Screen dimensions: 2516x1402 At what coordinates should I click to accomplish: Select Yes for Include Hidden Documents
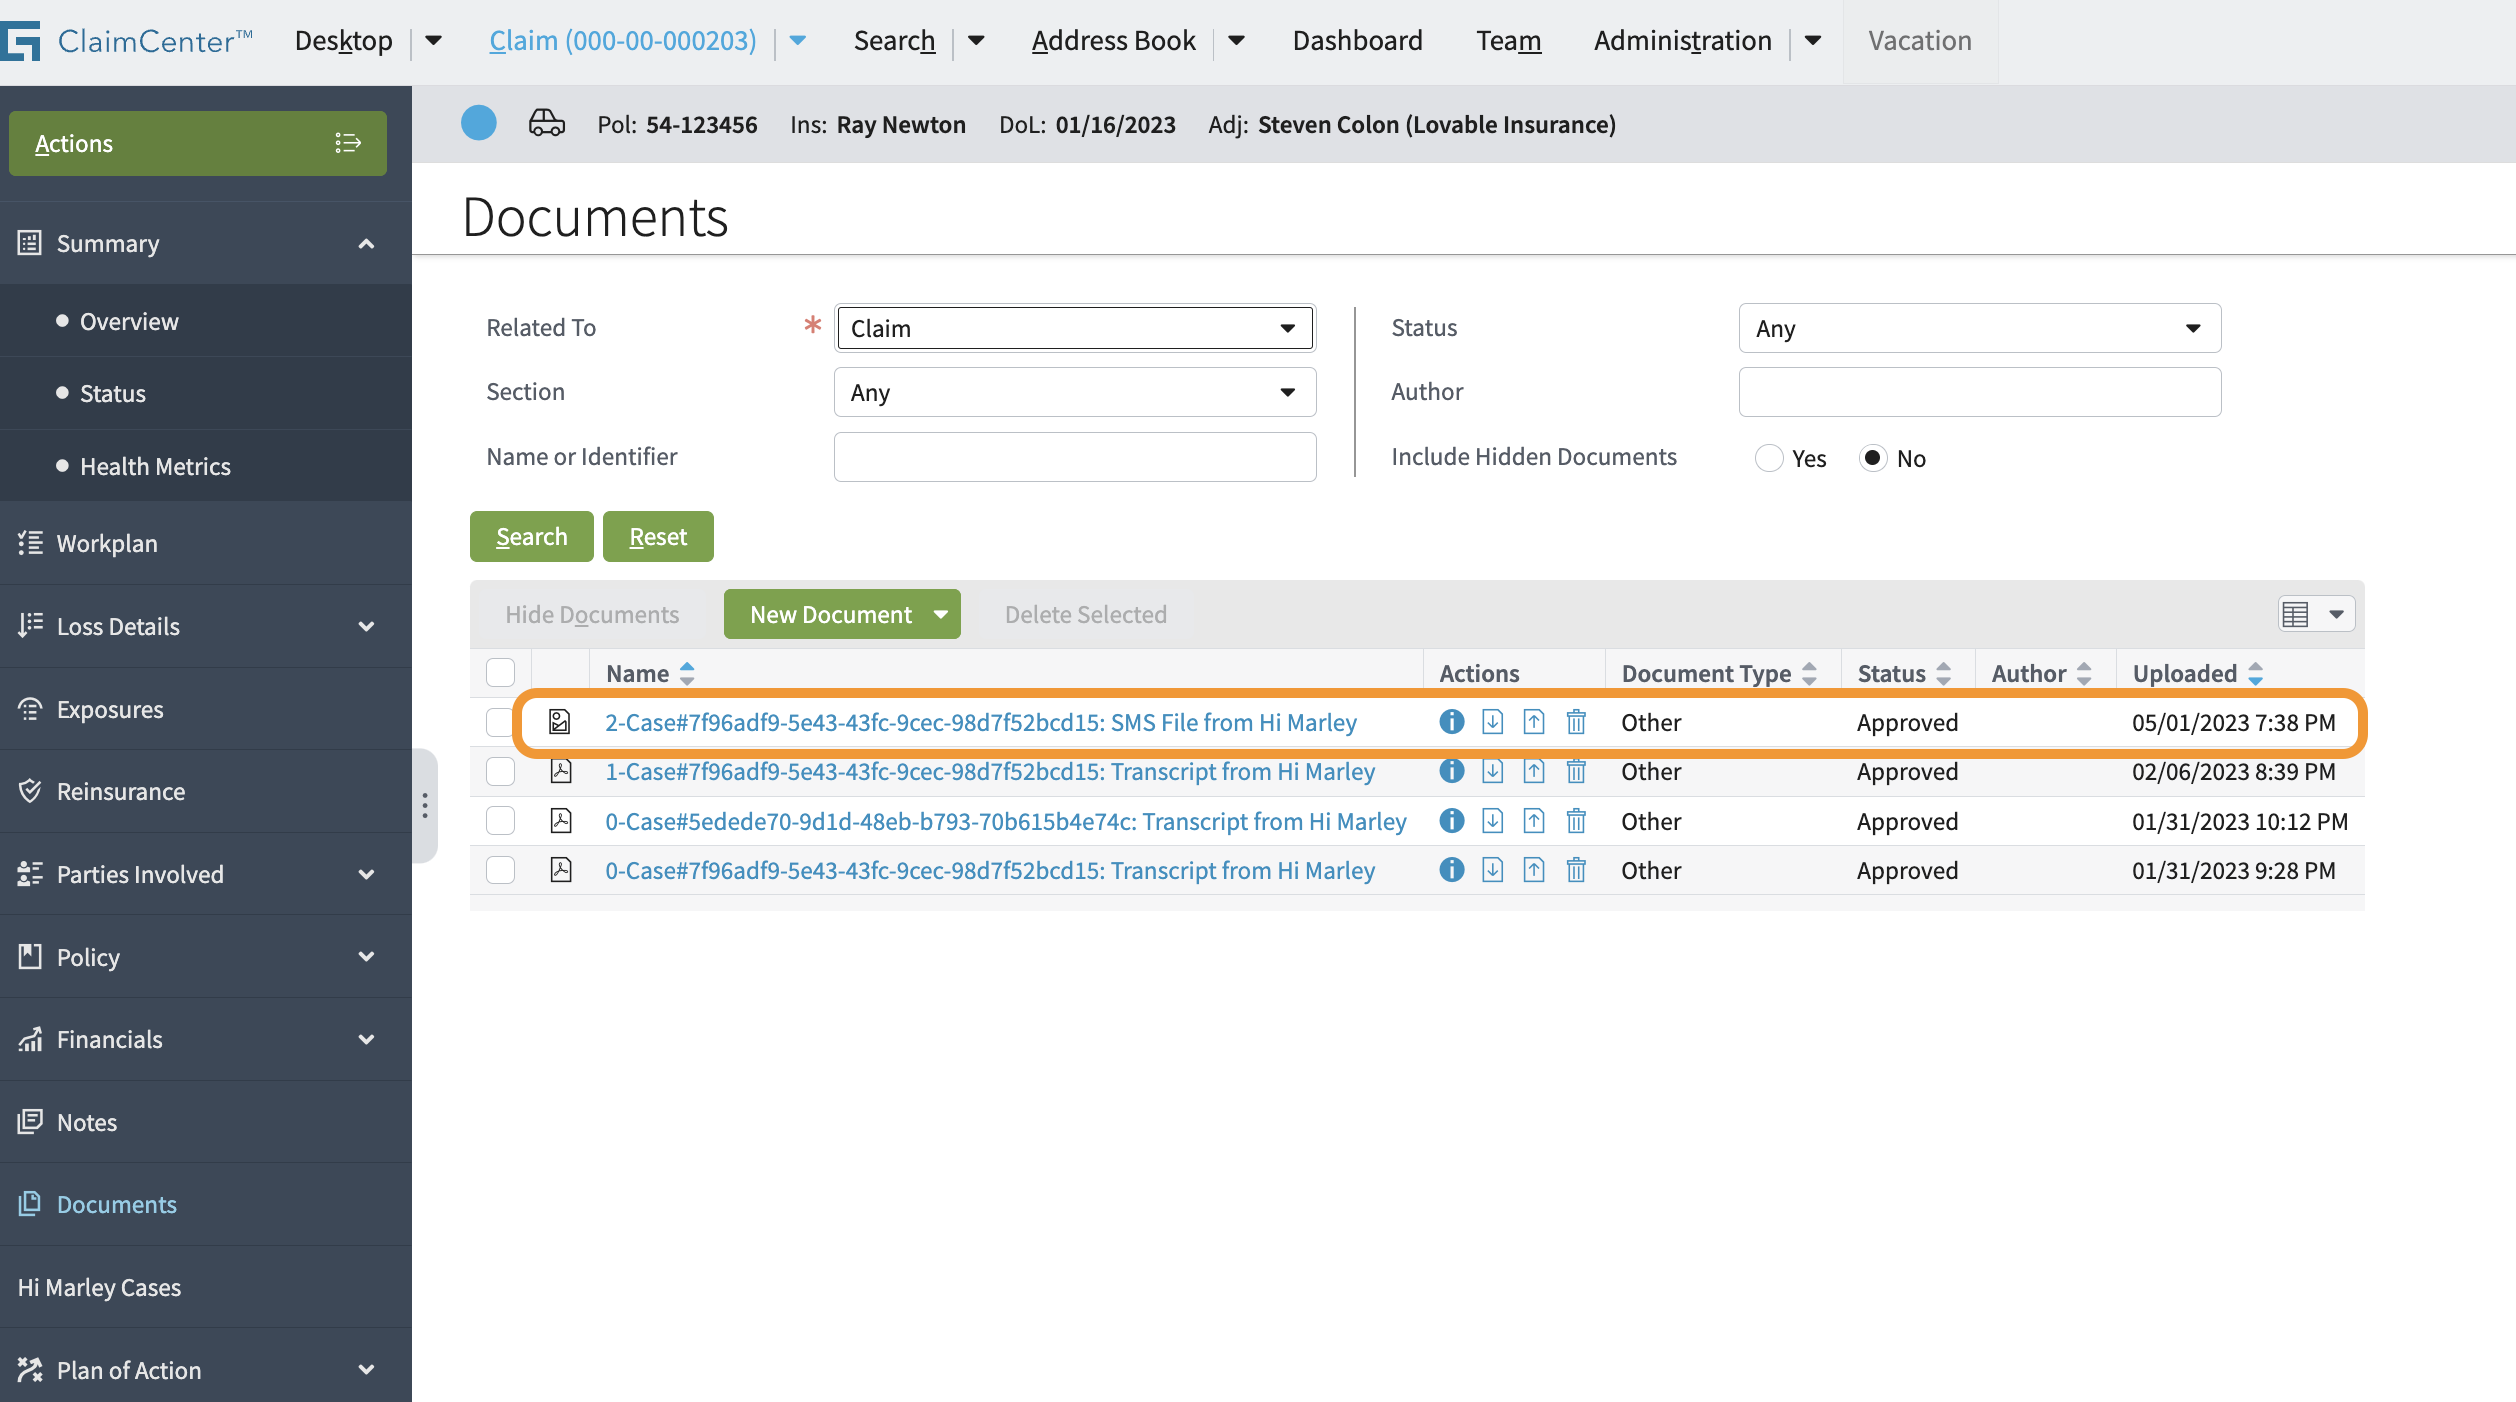[x=1769, y=458]
